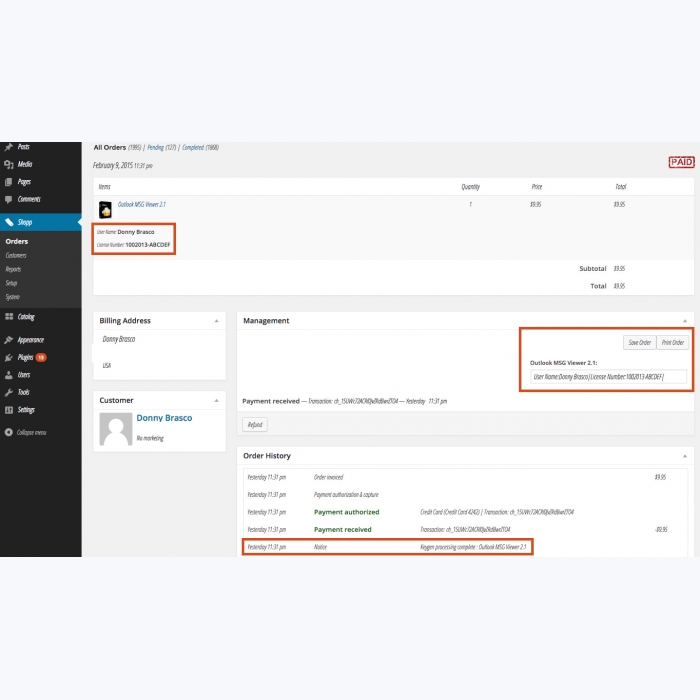This screenshot has height=700, width=700.
Task: Click the Print Order button
Action: (672, 342)
